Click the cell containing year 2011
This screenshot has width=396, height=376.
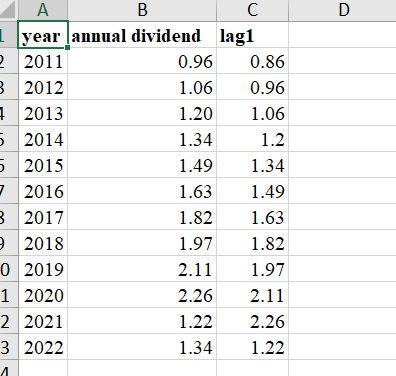click(43, 61)
